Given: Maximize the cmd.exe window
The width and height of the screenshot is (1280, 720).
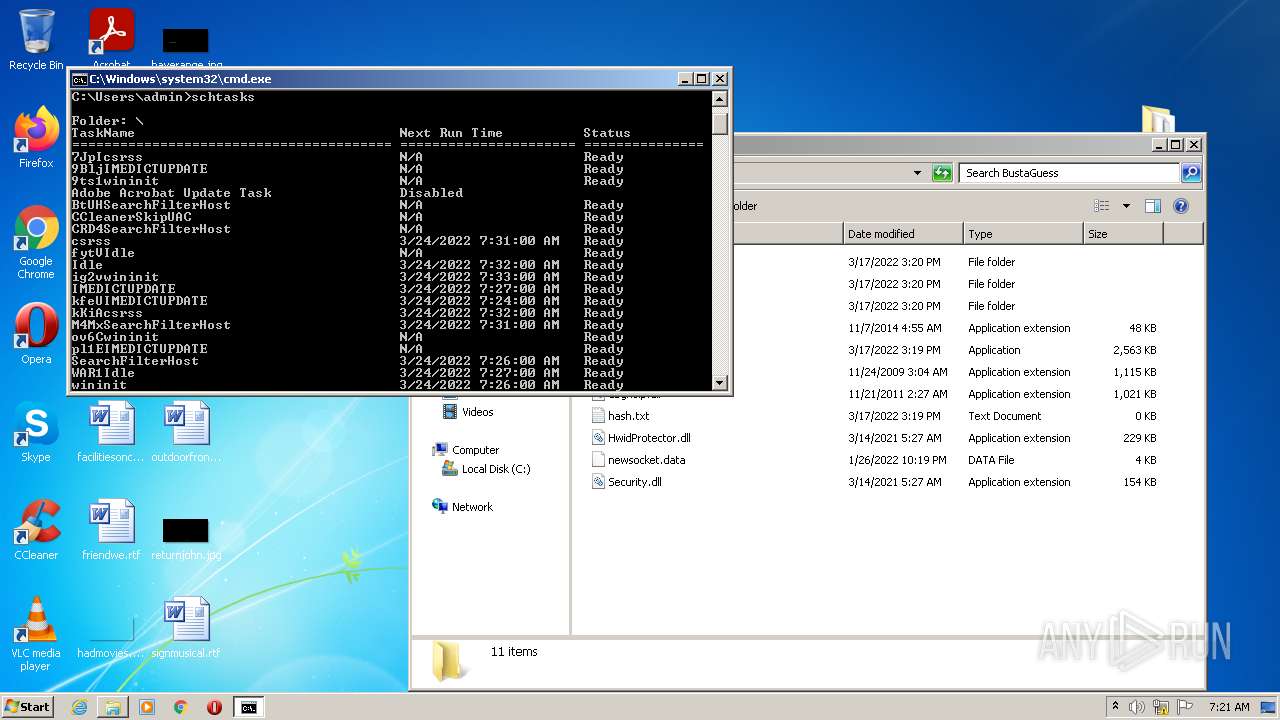Looking at the screenshot, I should pos(702,79).
